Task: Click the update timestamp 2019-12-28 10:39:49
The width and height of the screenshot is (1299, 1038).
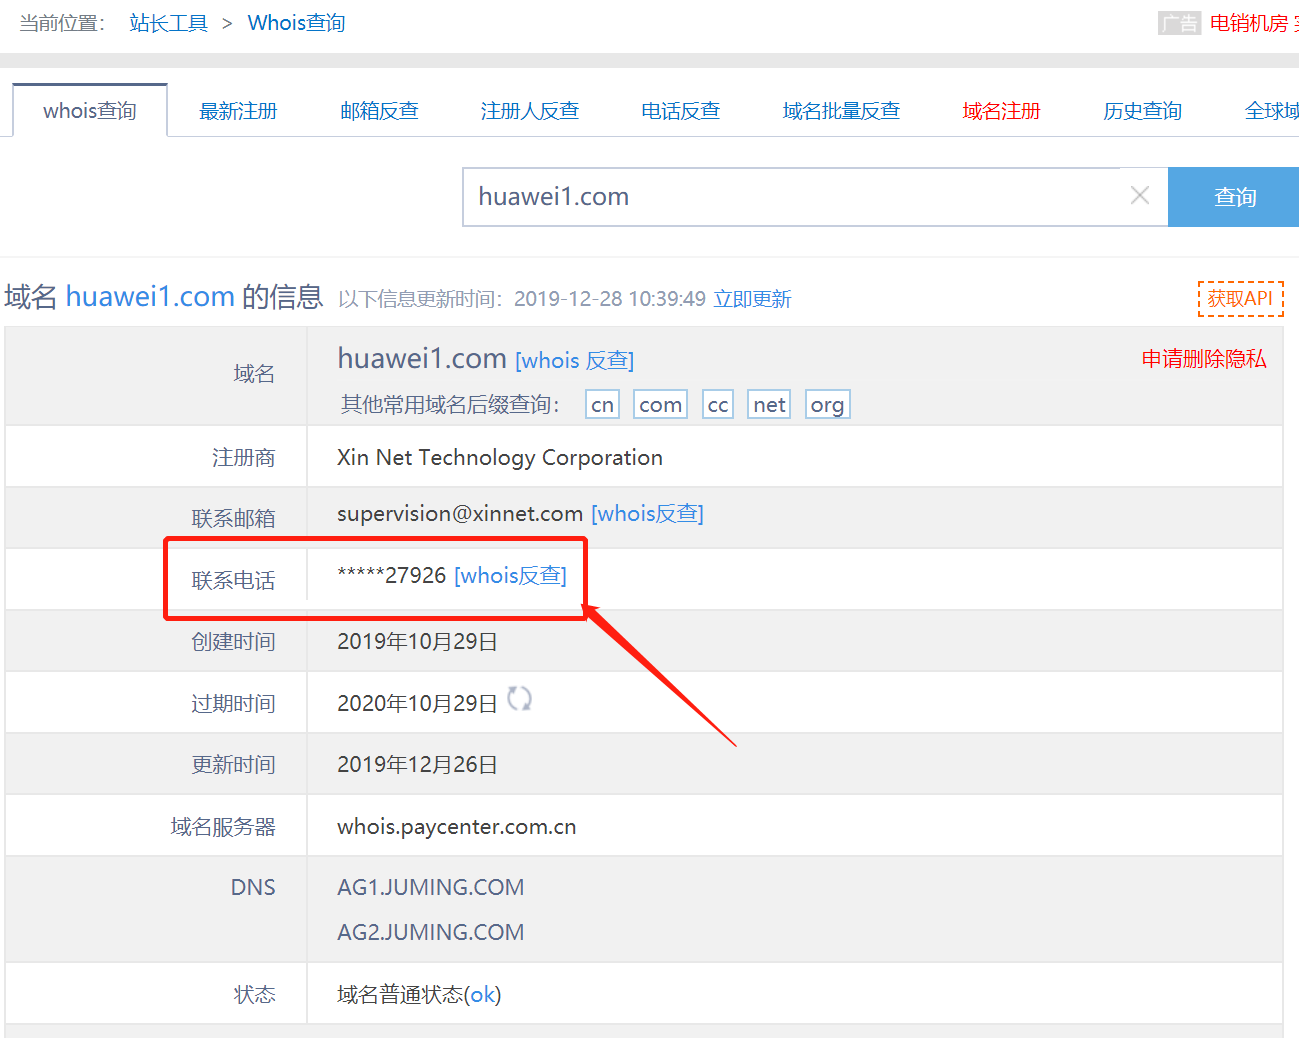Action: pos(610,299)
